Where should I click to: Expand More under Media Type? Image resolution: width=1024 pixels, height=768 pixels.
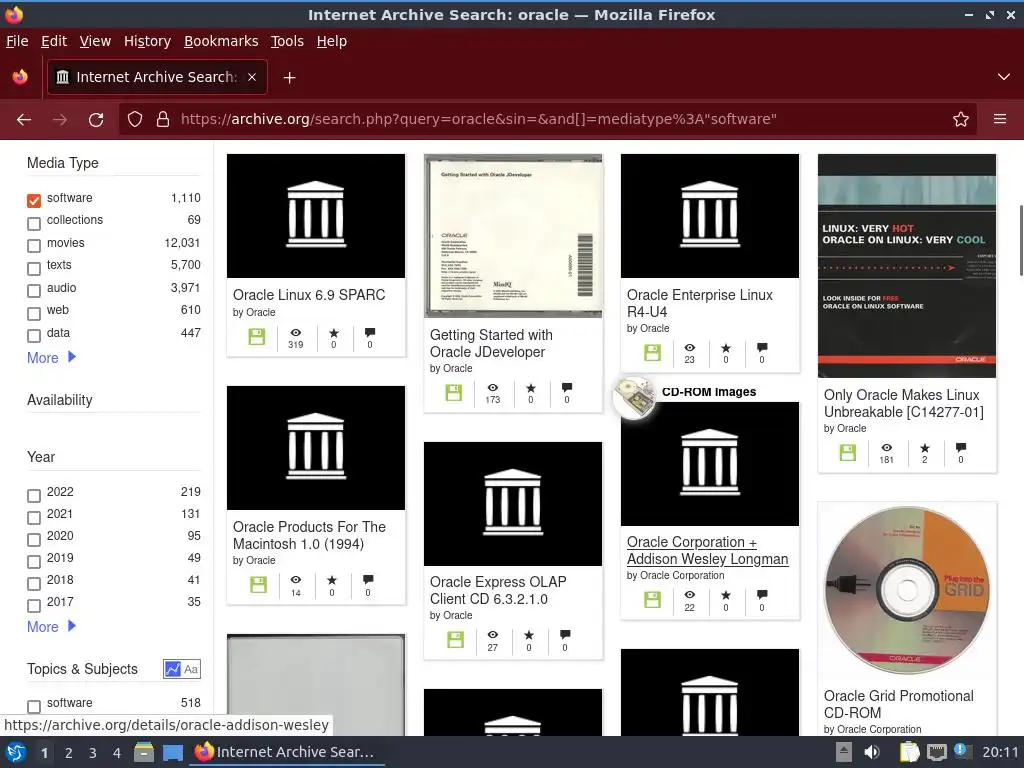pos(52,357)
